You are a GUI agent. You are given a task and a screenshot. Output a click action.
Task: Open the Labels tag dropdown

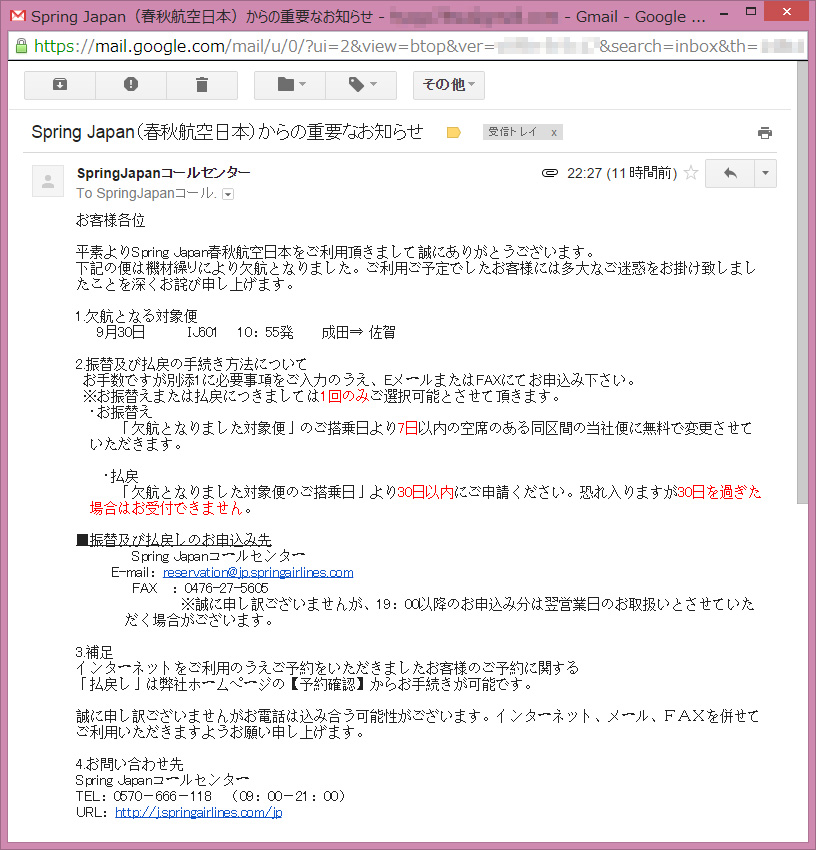[x=361, y=85]
